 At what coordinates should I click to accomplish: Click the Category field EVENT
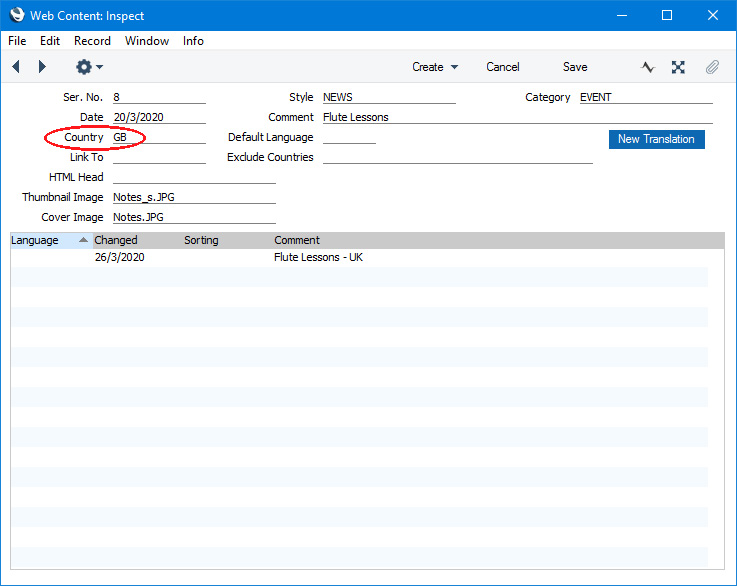coord(646,97)
